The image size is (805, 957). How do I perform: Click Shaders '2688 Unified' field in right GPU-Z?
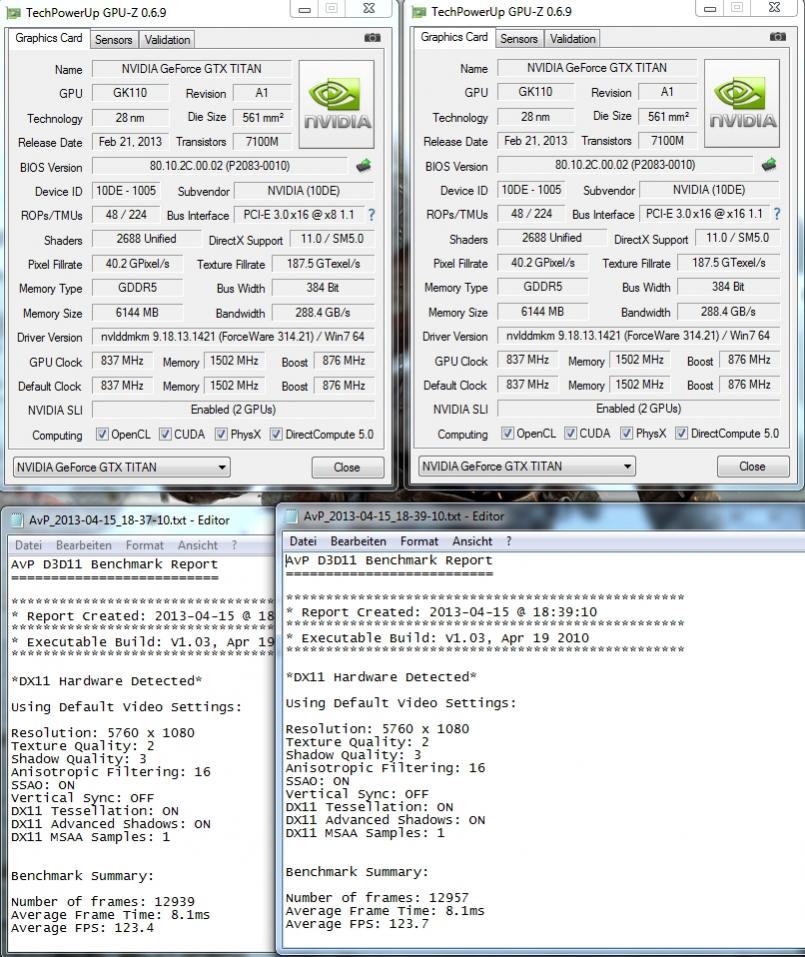(552, 237)
